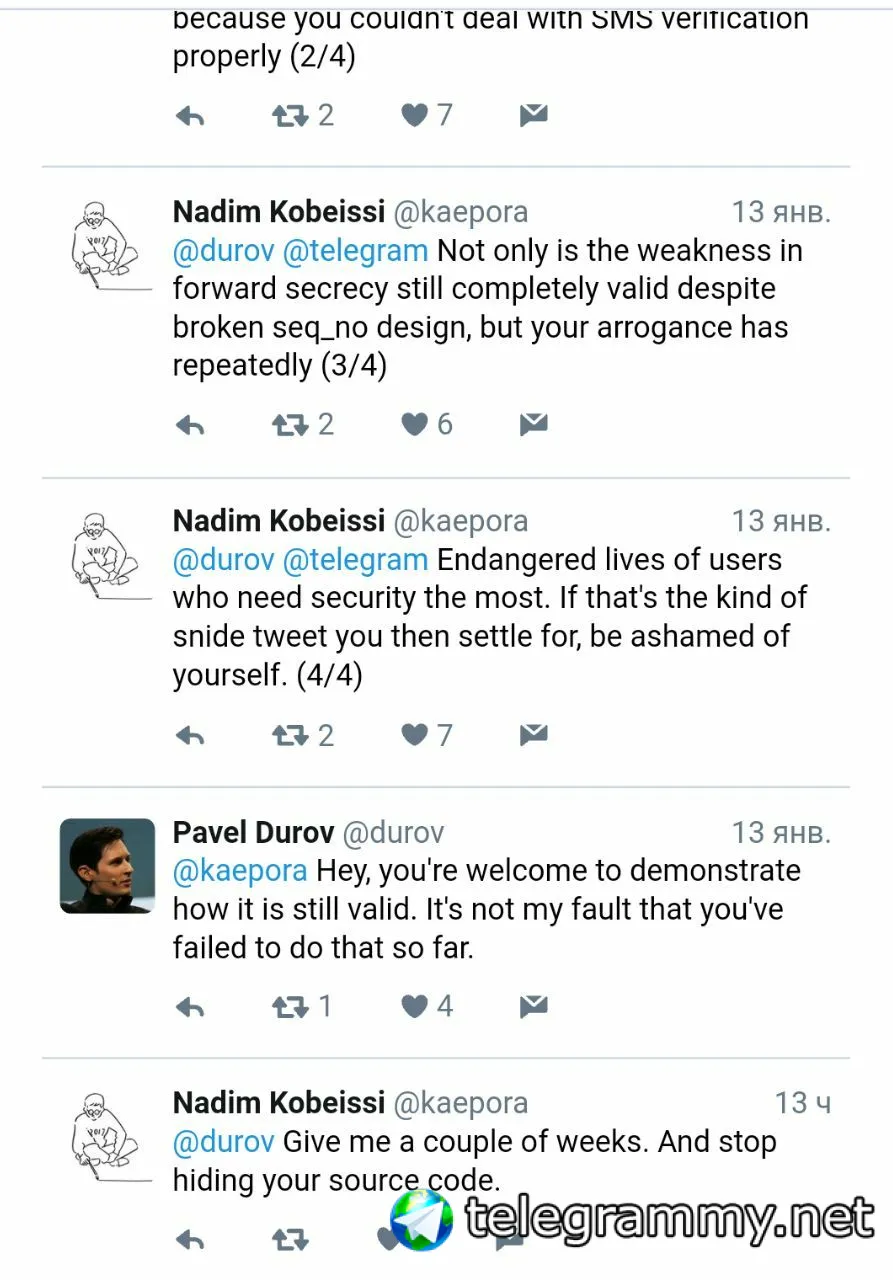Screen dimensions: 893x1280
Task: Retweet the (3/4) forward secrecy tweet
Action: point(291,425)
